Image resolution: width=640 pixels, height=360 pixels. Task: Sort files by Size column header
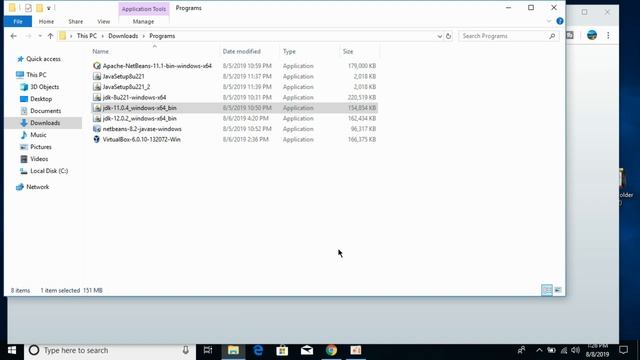348,51
